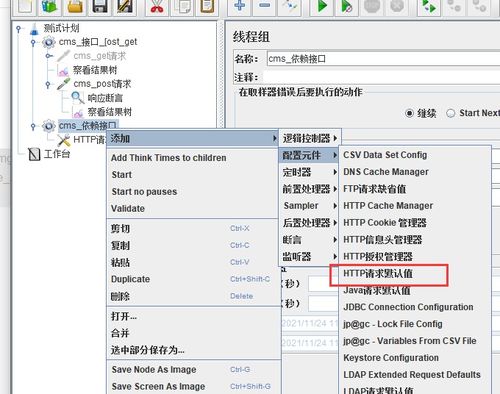Click the 注释 input field

[382, 77]
